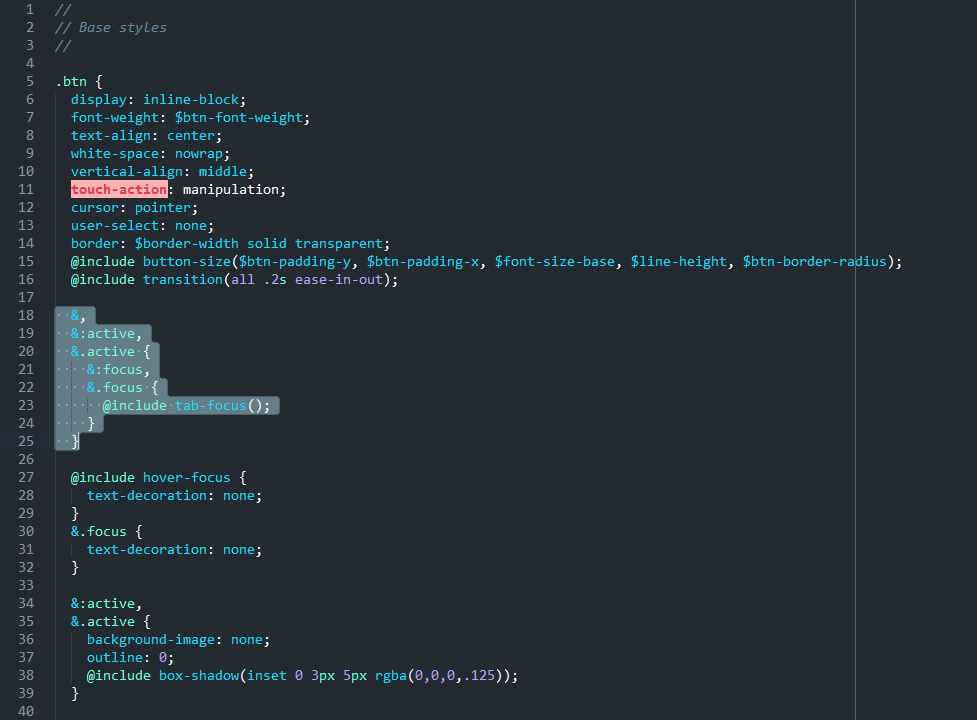This screenshot has height=720, width=977.
Task: Click the user-select property name
Action: pyautogui.click(x=115, y=225)
